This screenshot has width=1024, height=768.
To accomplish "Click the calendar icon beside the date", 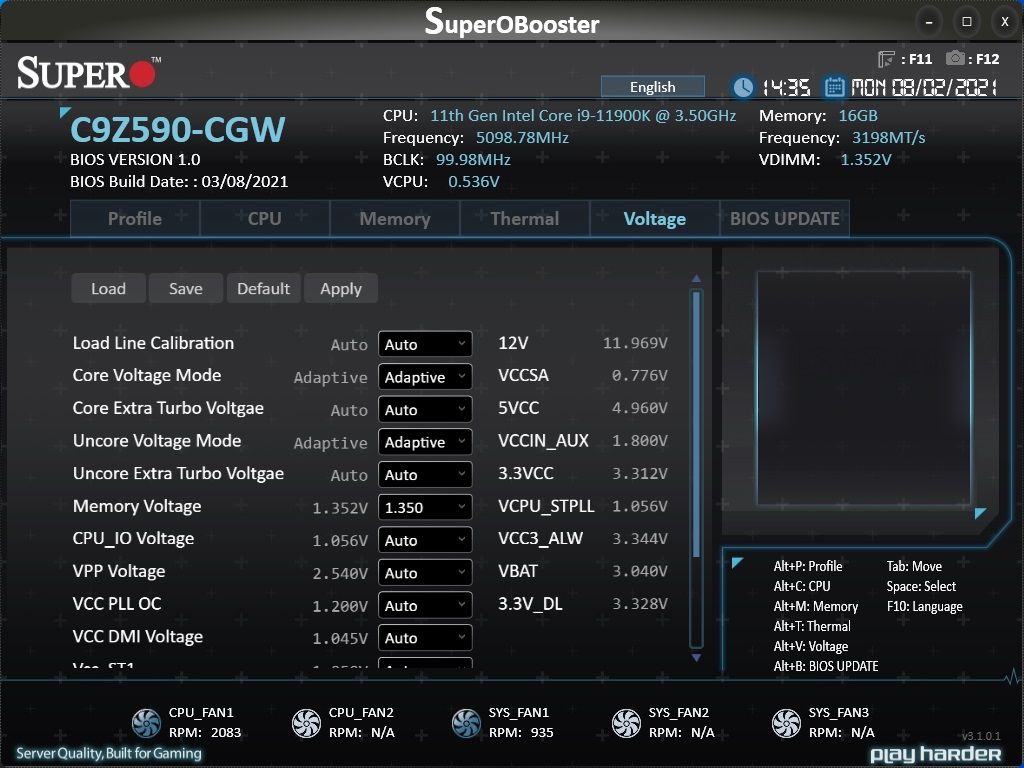I will (x=834, y=86).
